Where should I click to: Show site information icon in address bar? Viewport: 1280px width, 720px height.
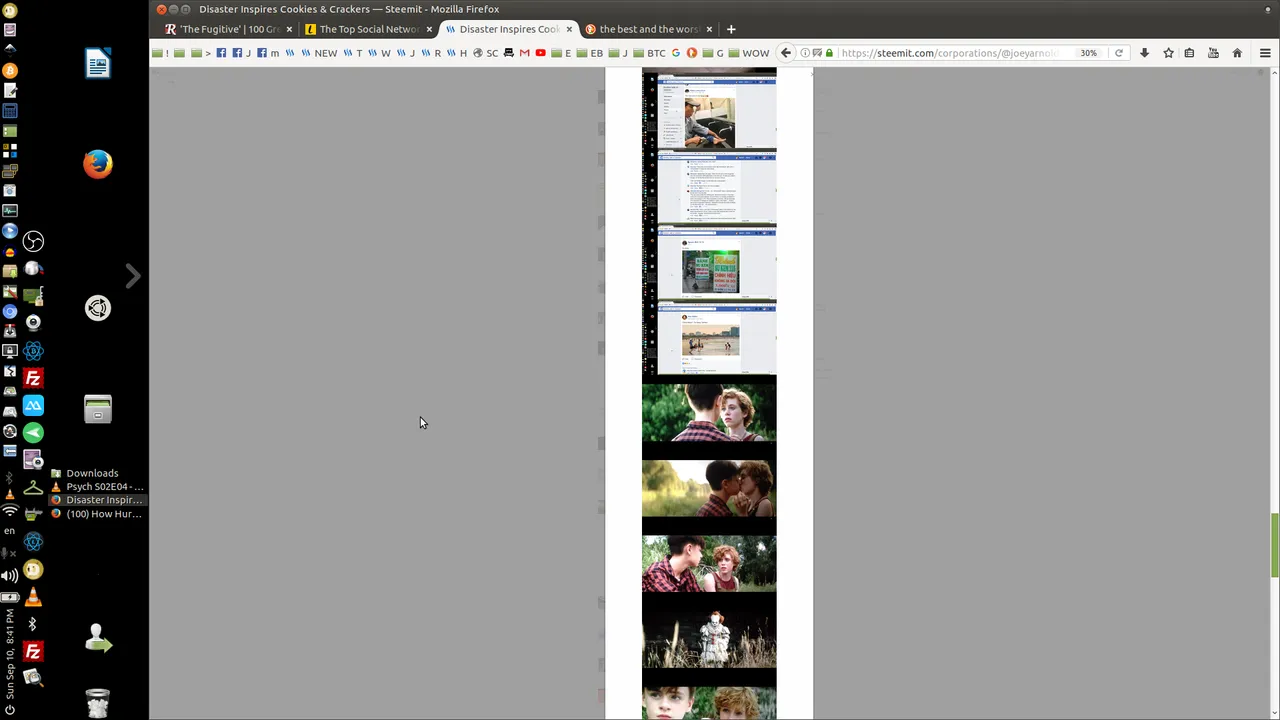[805, 53]
